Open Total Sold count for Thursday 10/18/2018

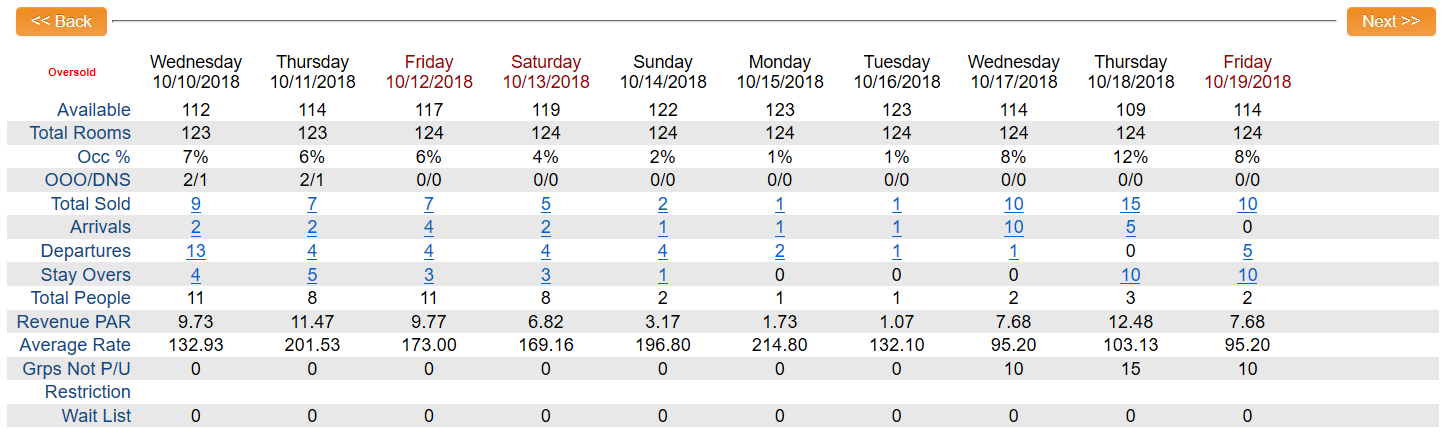(1130, 204)
